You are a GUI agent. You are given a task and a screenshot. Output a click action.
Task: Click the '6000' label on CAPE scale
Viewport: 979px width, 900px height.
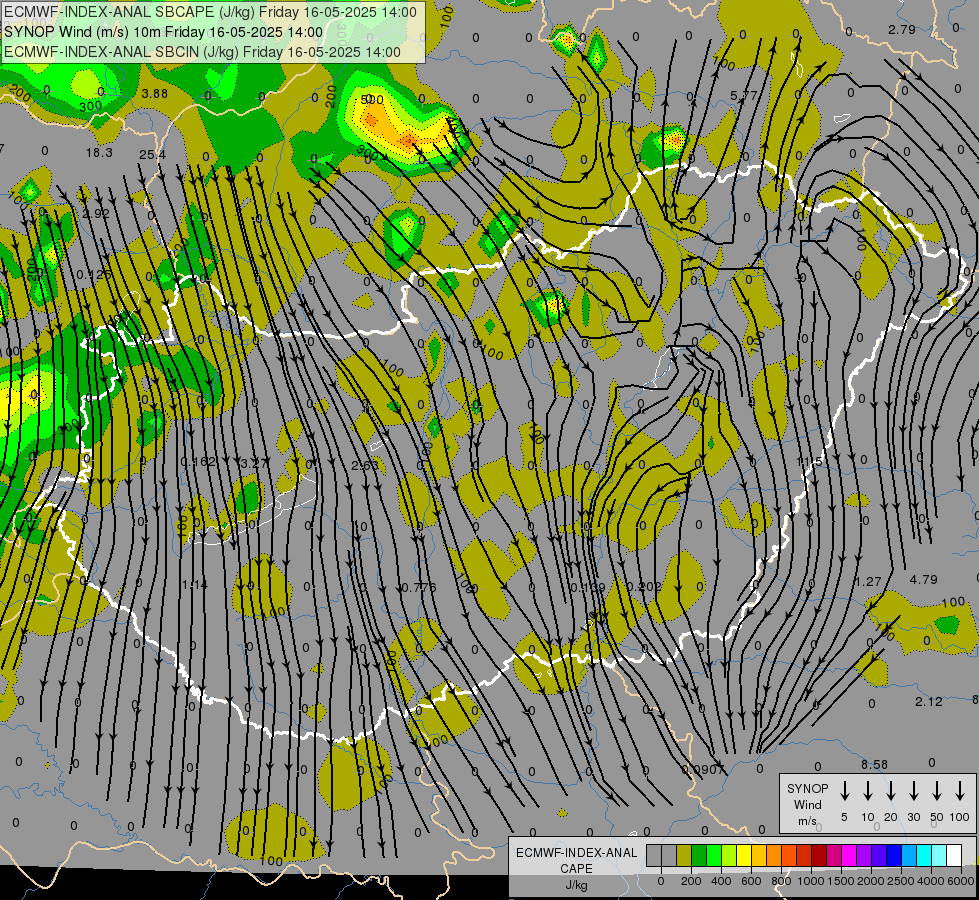tap(960, 881)
